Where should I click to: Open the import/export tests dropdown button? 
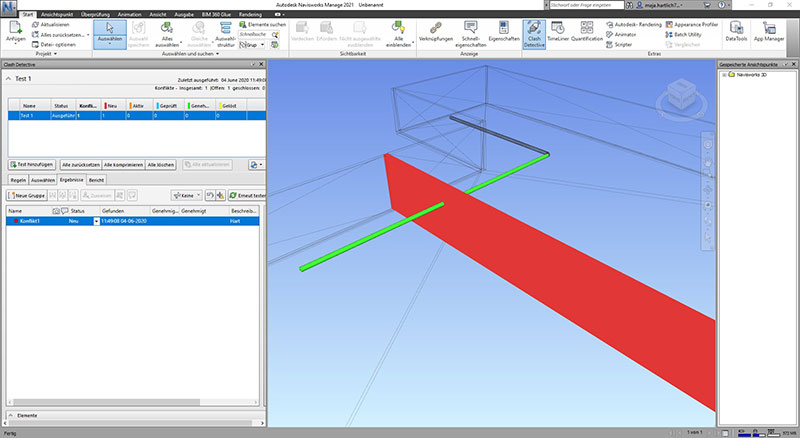click(x=256, y=165)
